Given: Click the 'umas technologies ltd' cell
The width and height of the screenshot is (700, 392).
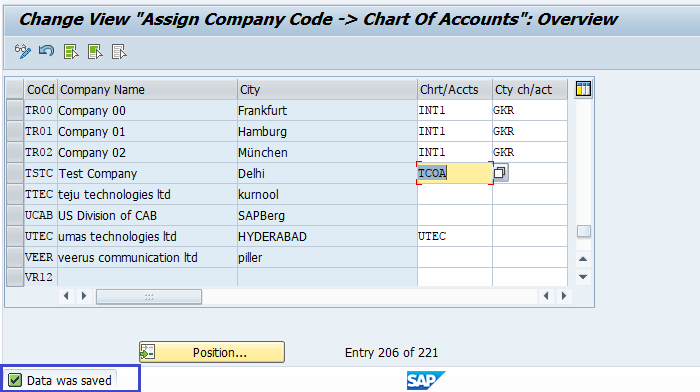Looking at the screenshot, I should [x=147, y=236].
